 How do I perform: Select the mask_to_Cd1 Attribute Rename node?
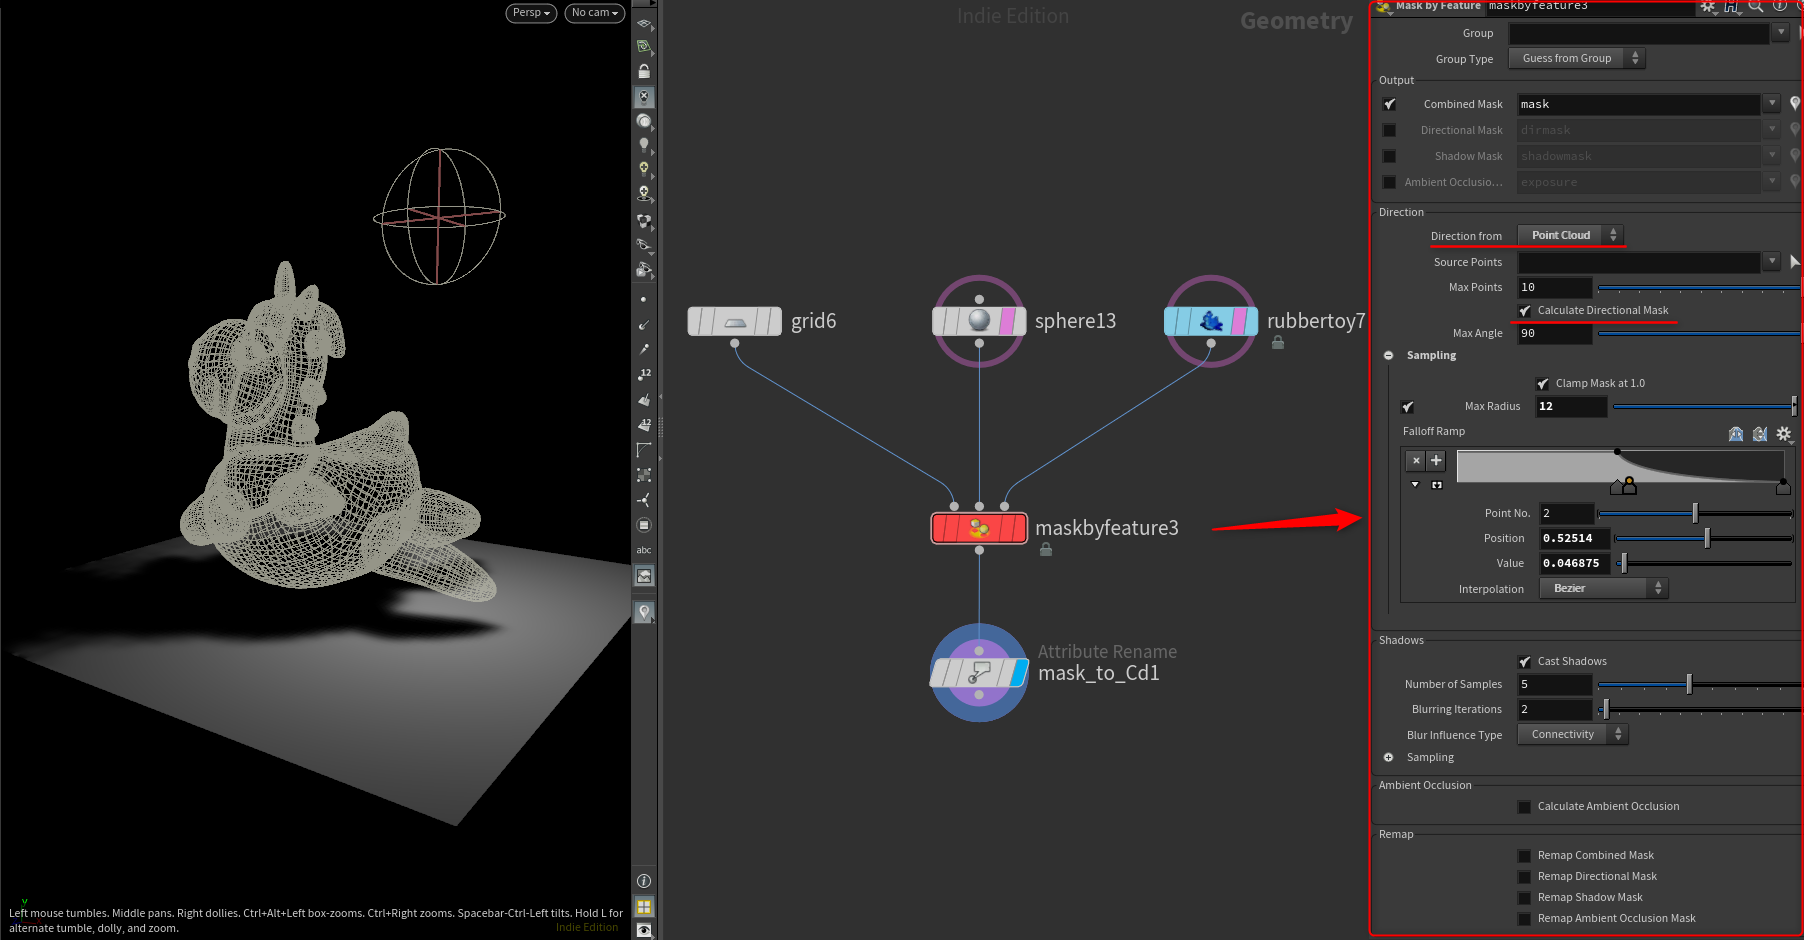pyautogui.click(x=979, y=673)
